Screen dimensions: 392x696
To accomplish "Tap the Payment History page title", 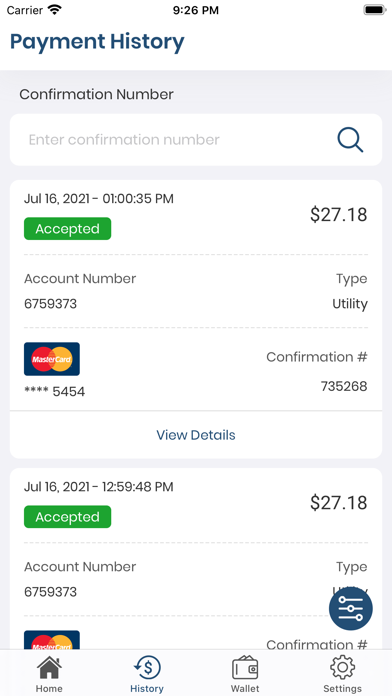I will point(97,42).
